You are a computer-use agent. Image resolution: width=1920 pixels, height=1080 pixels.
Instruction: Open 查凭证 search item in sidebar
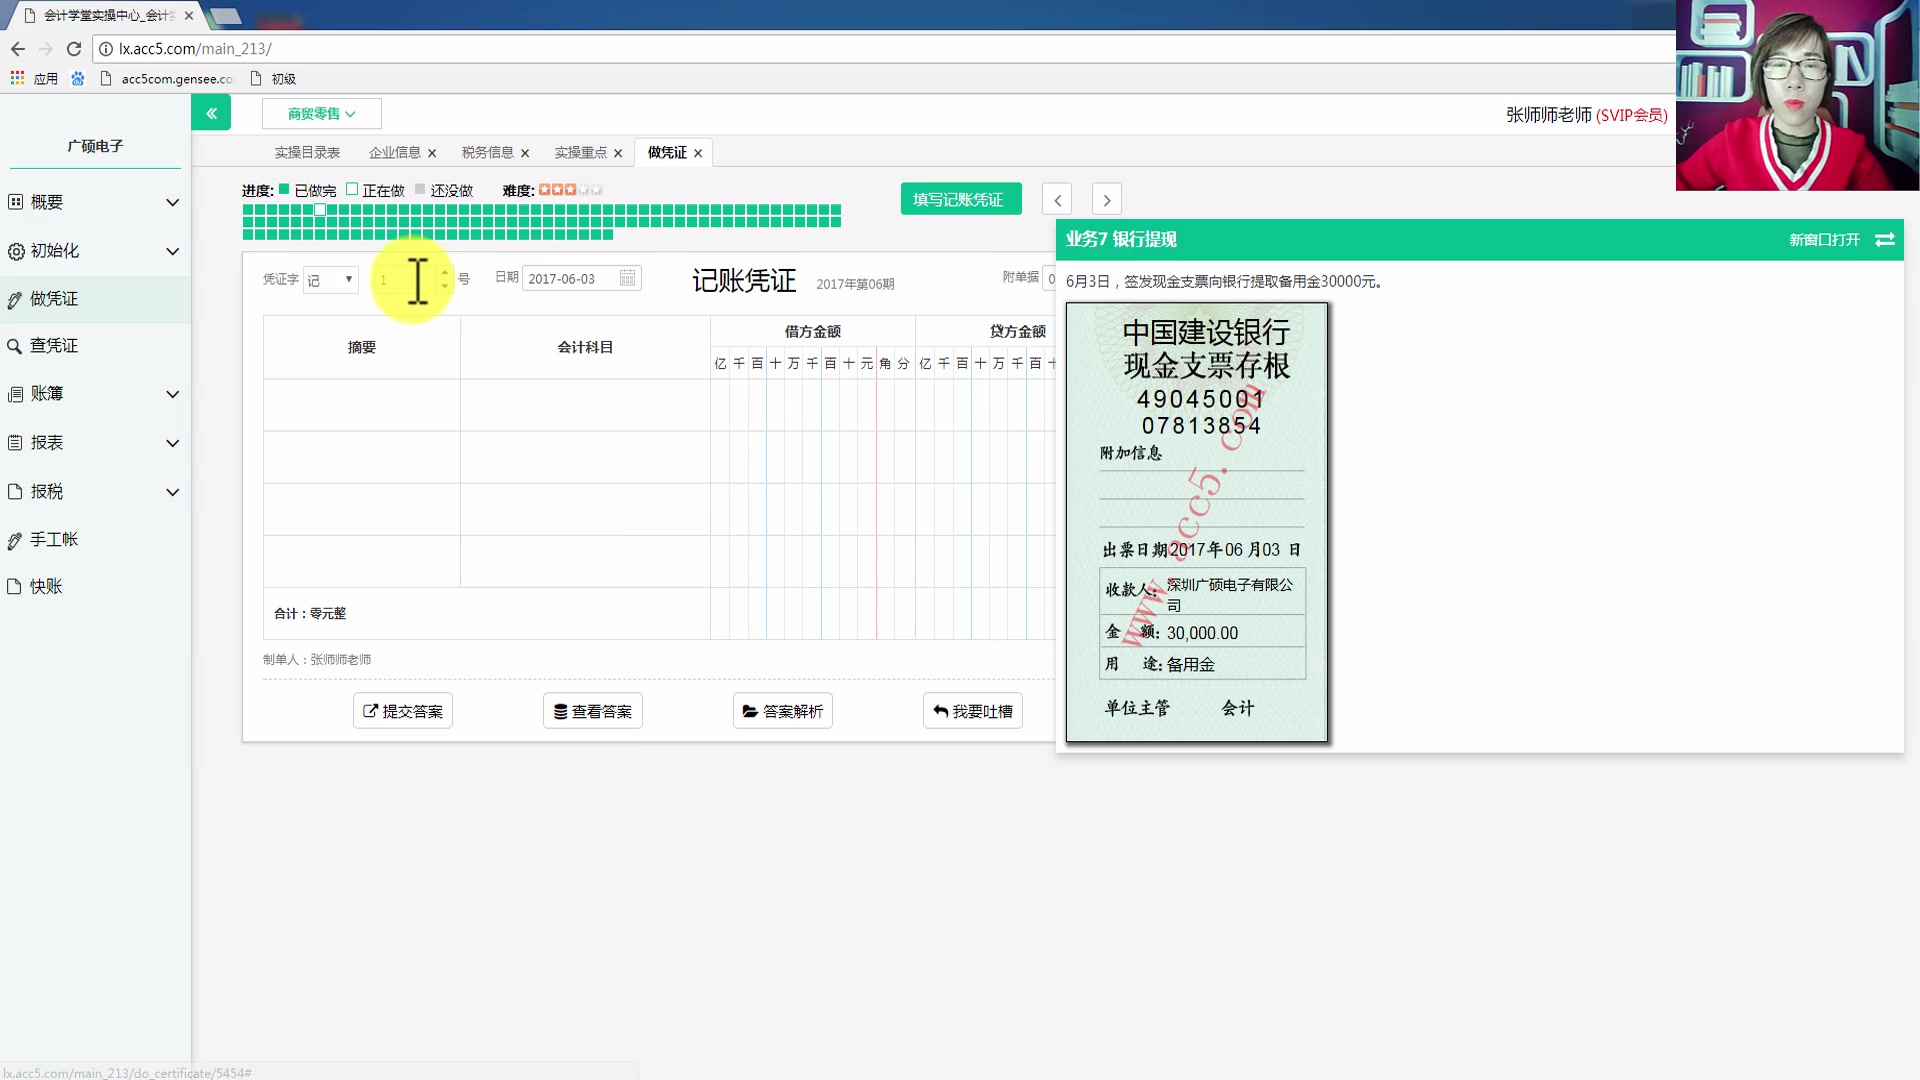(x=54, y=346)
